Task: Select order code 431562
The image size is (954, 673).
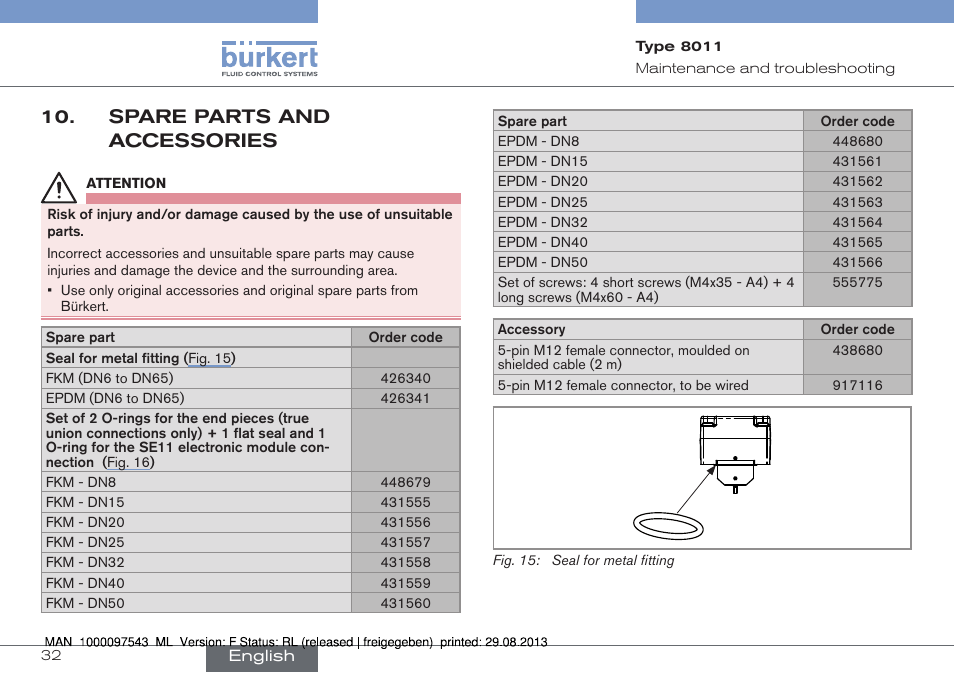Action: 857,181
